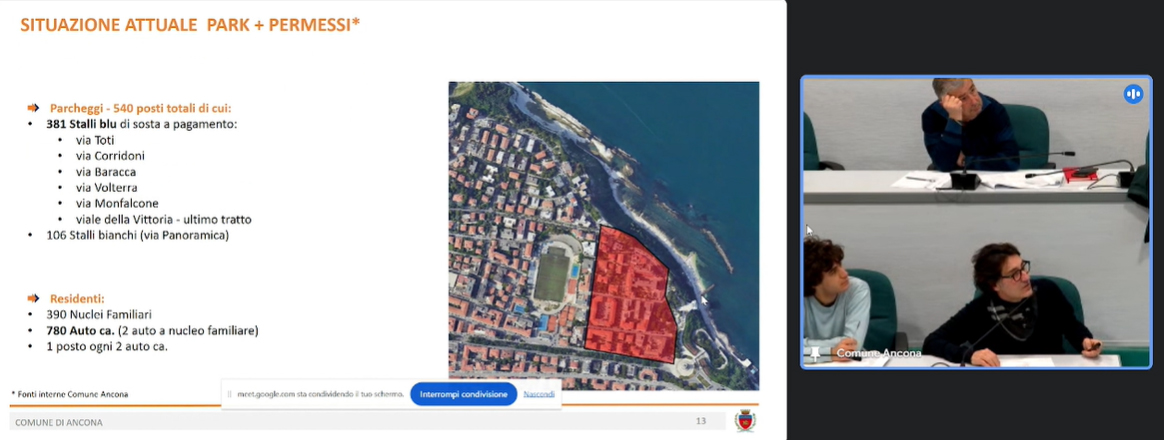
Task: Click the audio activity indicator on video tile
Action: (1132, 94)
